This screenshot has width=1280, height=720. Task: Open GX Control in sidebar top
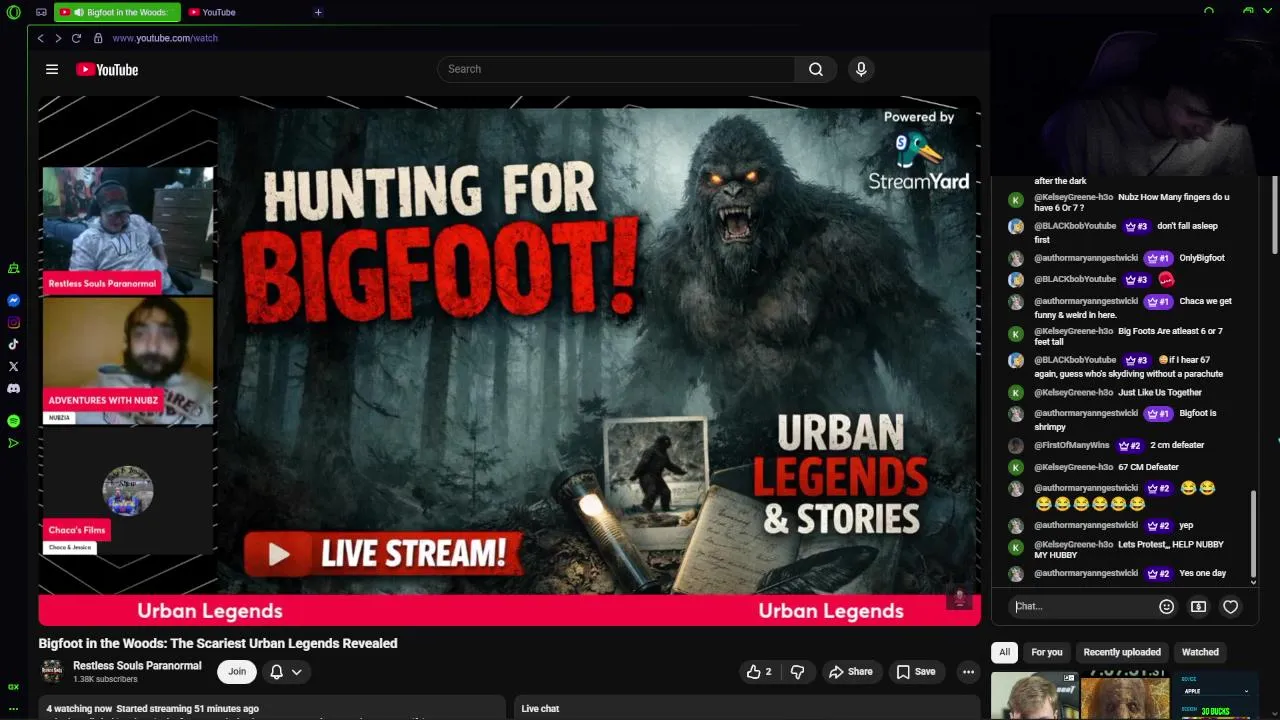[14, 268]
